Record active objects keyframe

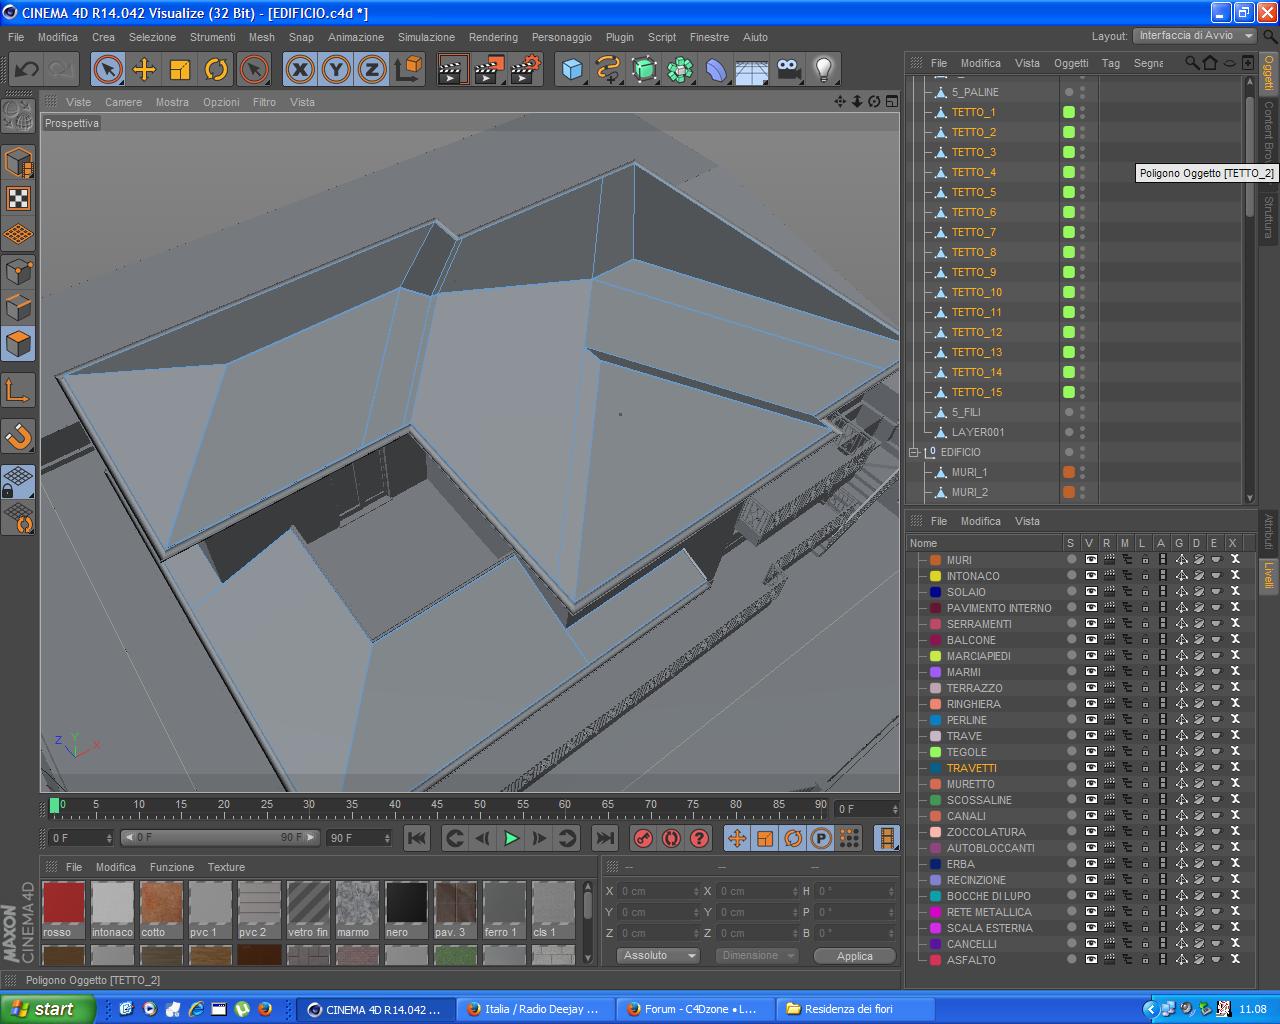pyautogui.click(x=644, y=838)
